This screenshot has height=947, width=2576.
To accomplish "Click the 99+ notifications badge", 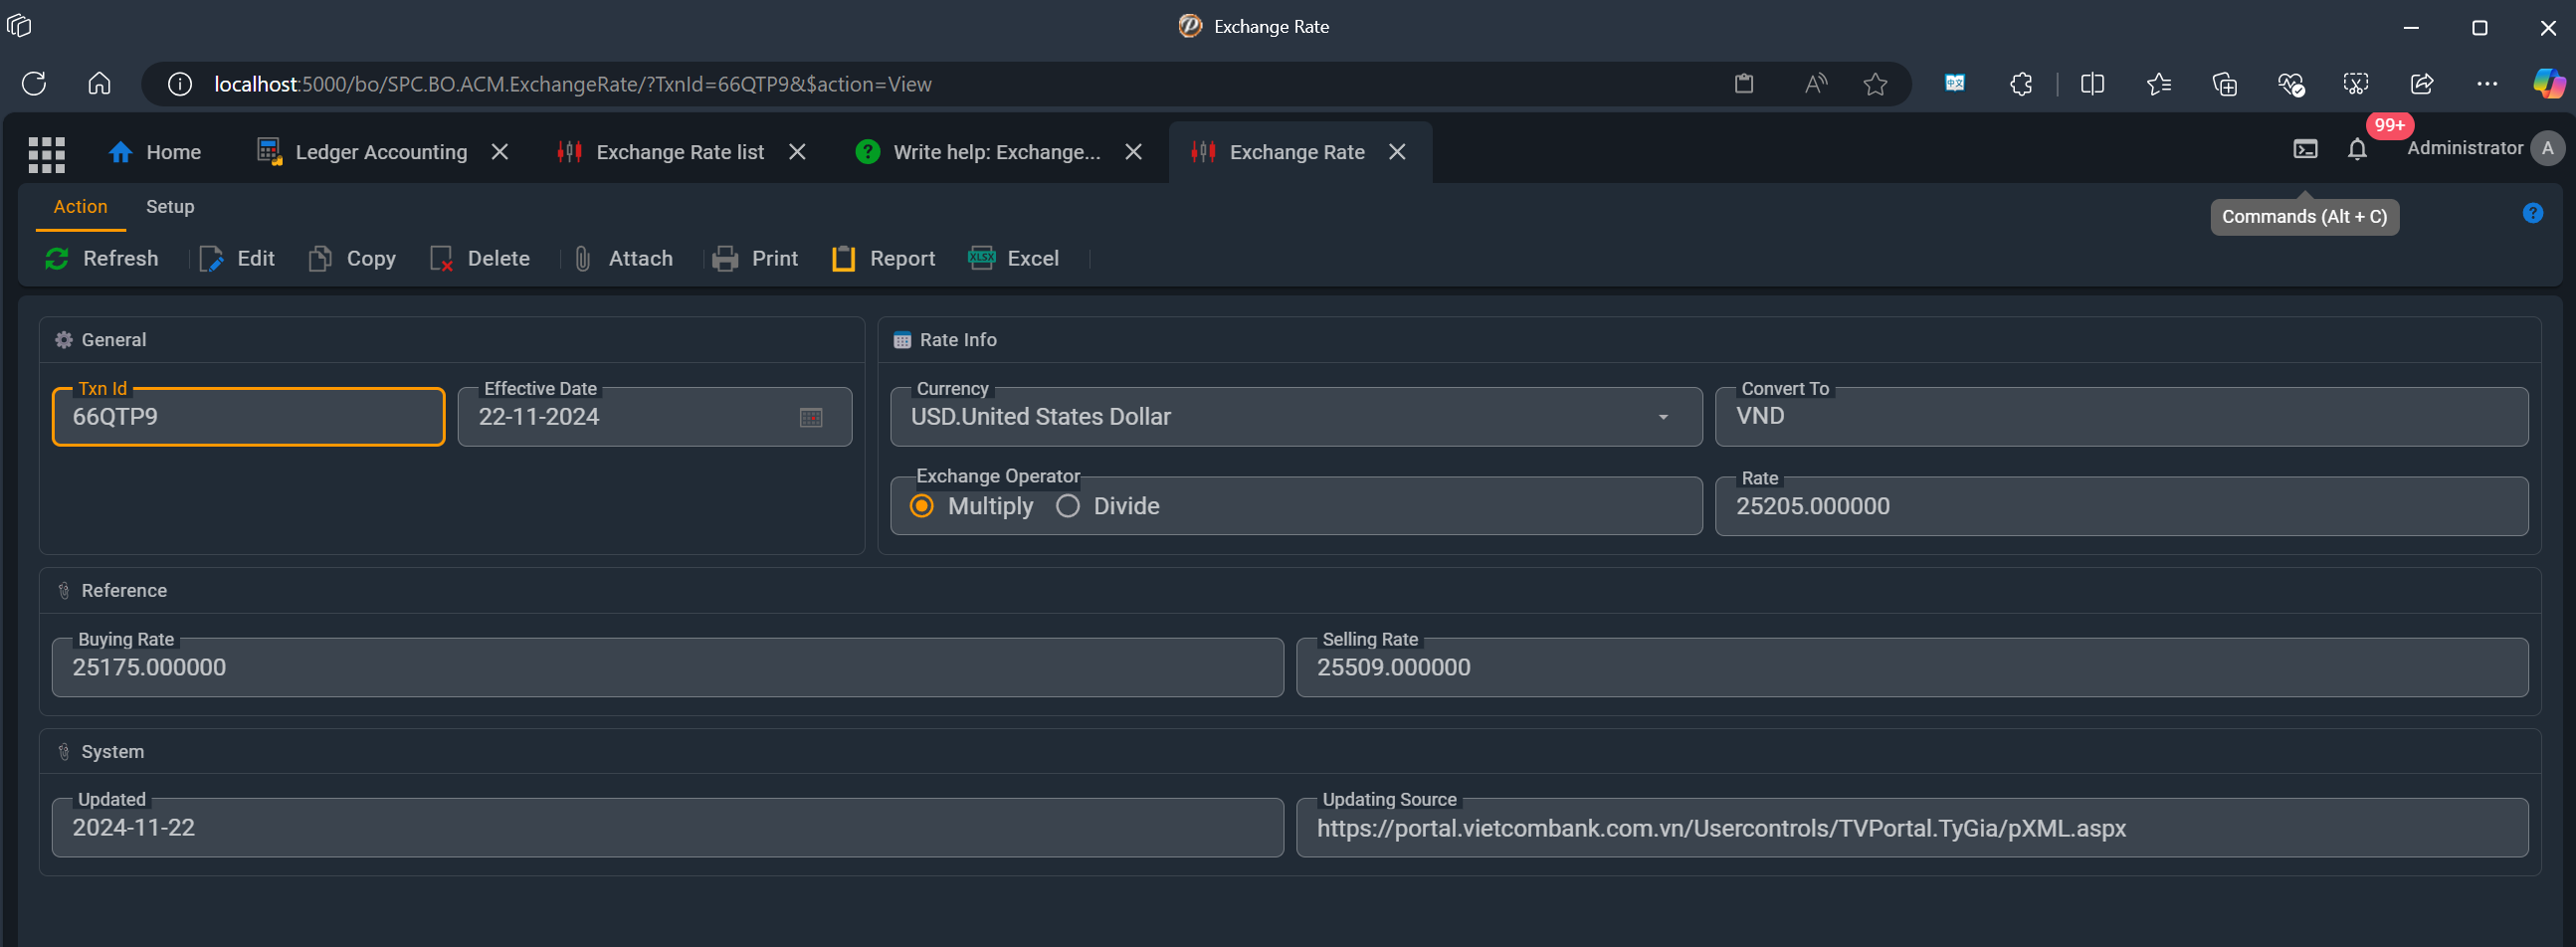I will [x=2389, y=126].
